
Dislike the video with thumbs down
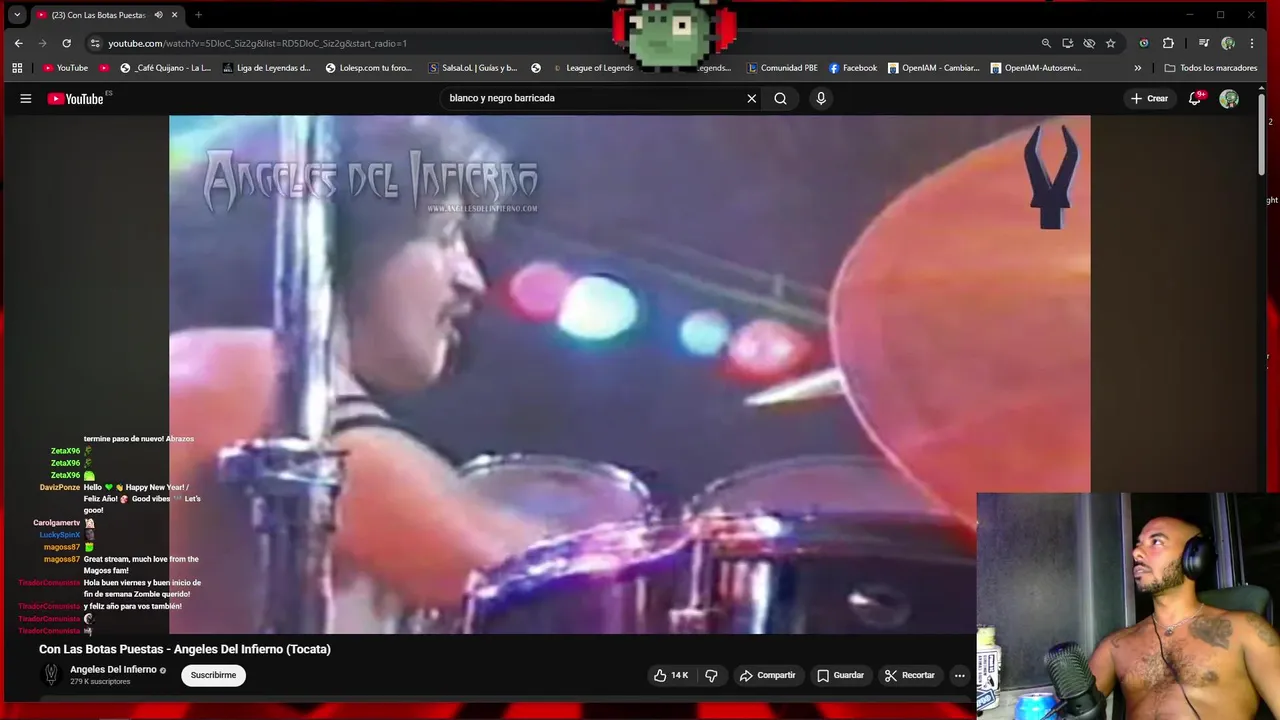711,675
